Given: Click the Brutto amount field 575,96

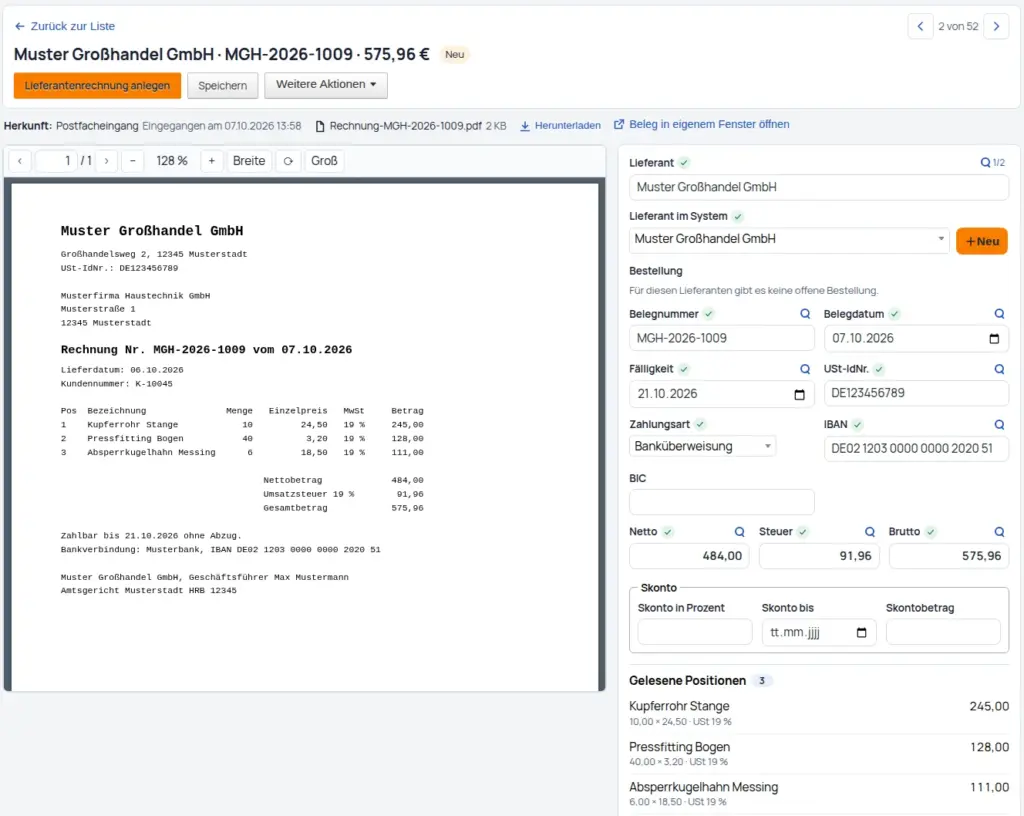Looking at the screenshot, I should coord(949,556).
